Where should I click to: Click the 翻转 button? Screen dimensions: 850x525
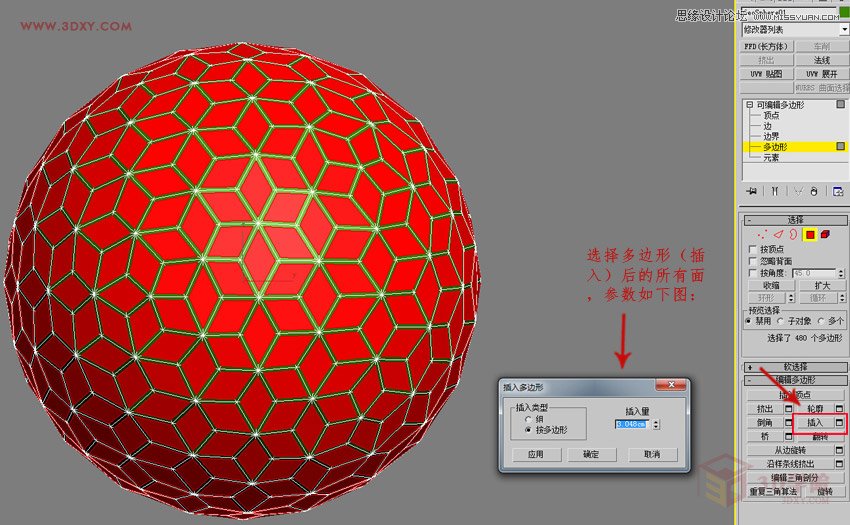820,437
